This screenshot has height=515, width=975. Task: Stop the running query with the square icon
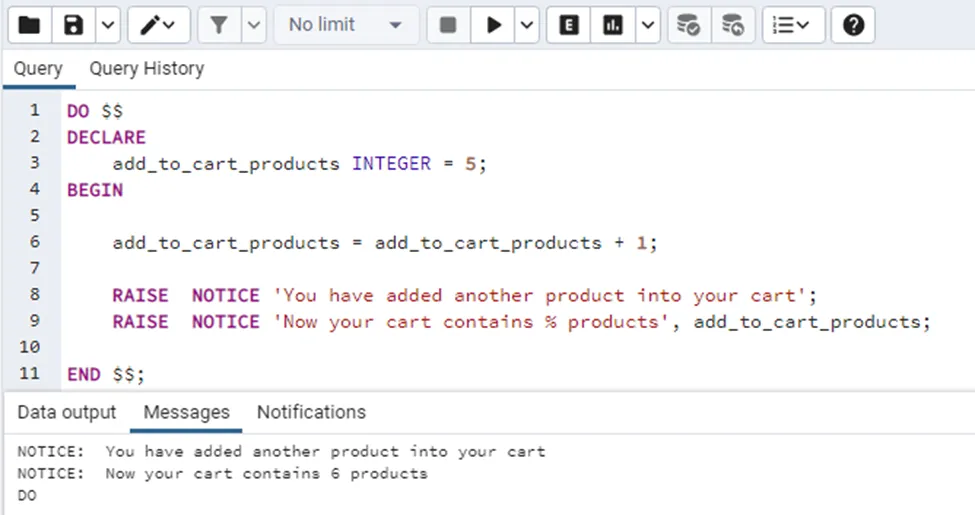[x=448, y=25]
